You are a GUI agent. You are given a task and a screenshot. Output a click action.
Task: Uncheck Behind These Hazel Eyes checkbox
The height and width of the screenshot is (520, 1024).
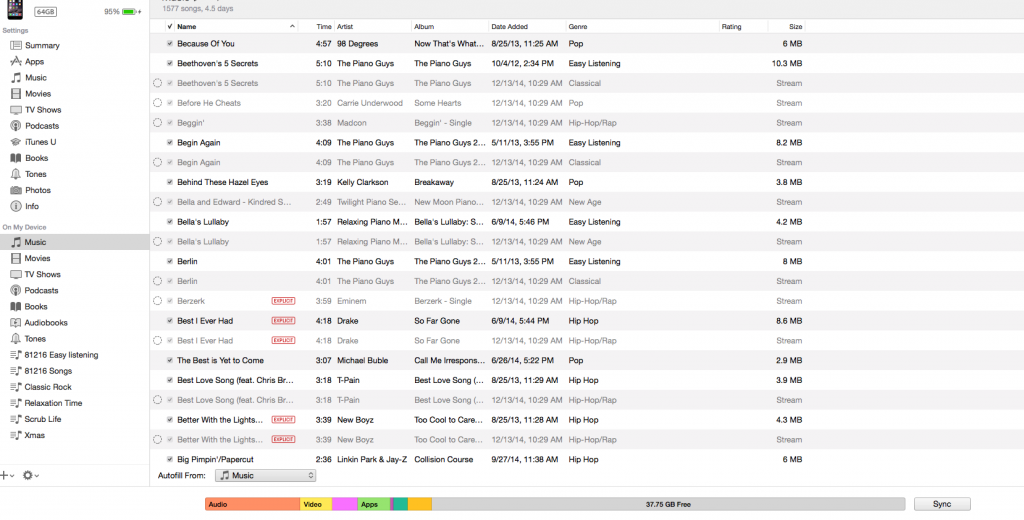(170, 182)
